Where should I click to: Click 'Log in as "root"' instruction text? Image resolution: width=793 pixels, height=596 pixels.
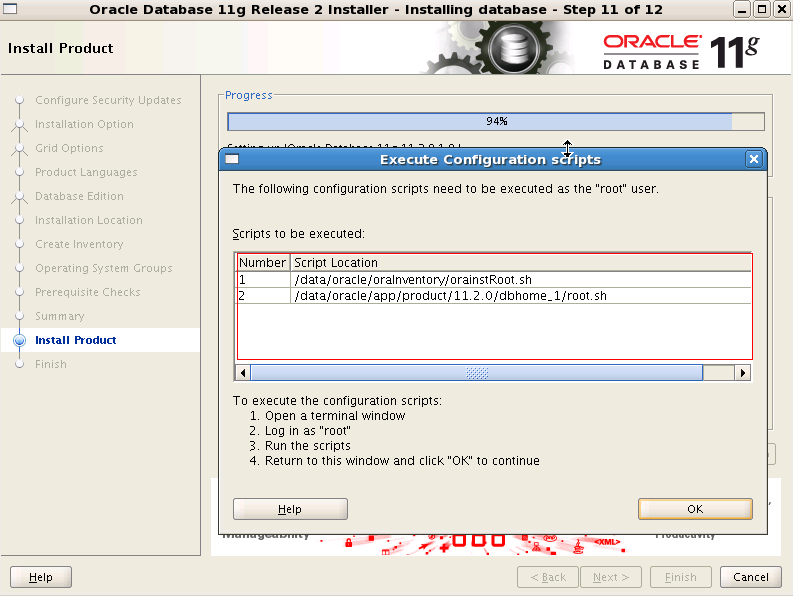pyautogui.click(x=307, y=431)
